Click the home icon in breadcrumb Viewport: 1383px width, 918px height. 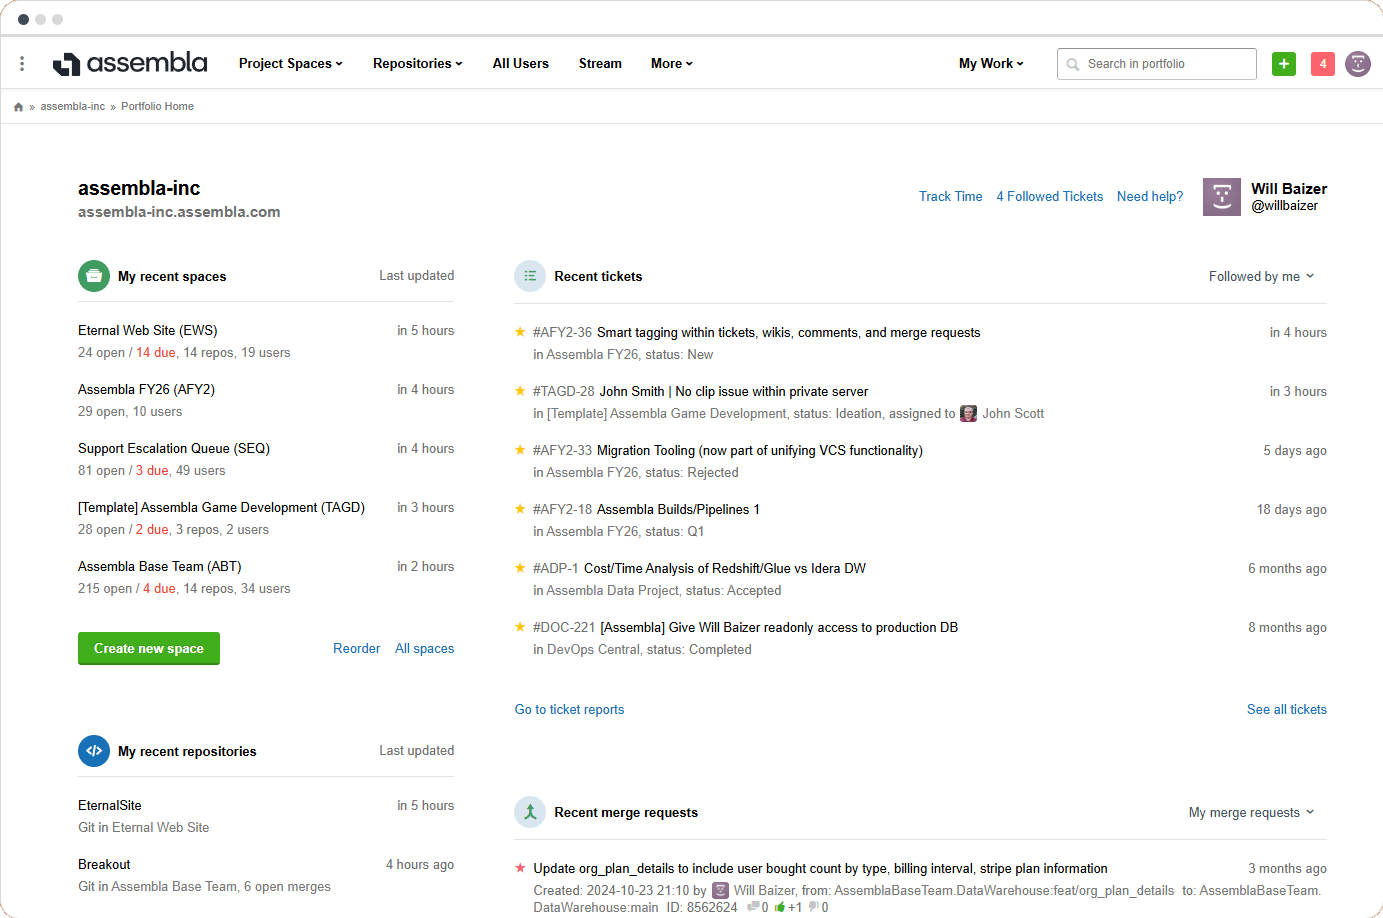pyautogui.click(x=18, y=107)
